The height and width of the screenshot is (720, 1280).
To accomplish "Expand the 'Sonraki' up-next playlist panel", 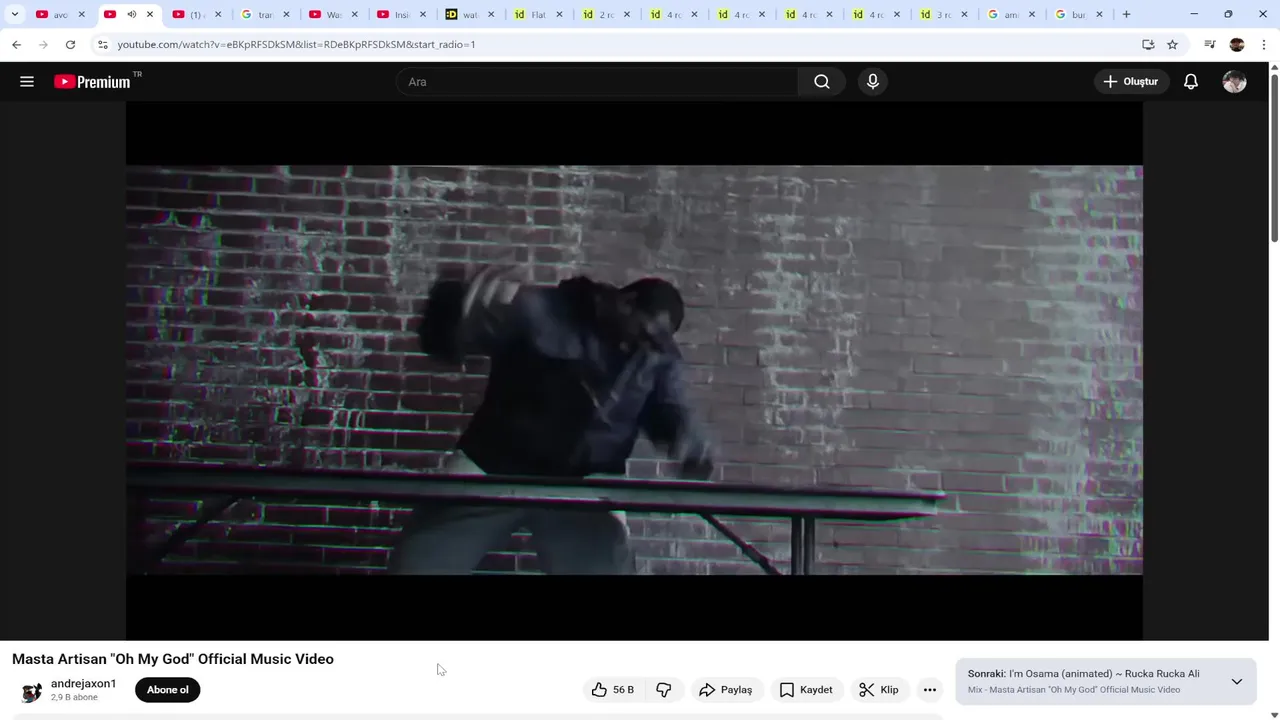I will [x=1237, y=681].
